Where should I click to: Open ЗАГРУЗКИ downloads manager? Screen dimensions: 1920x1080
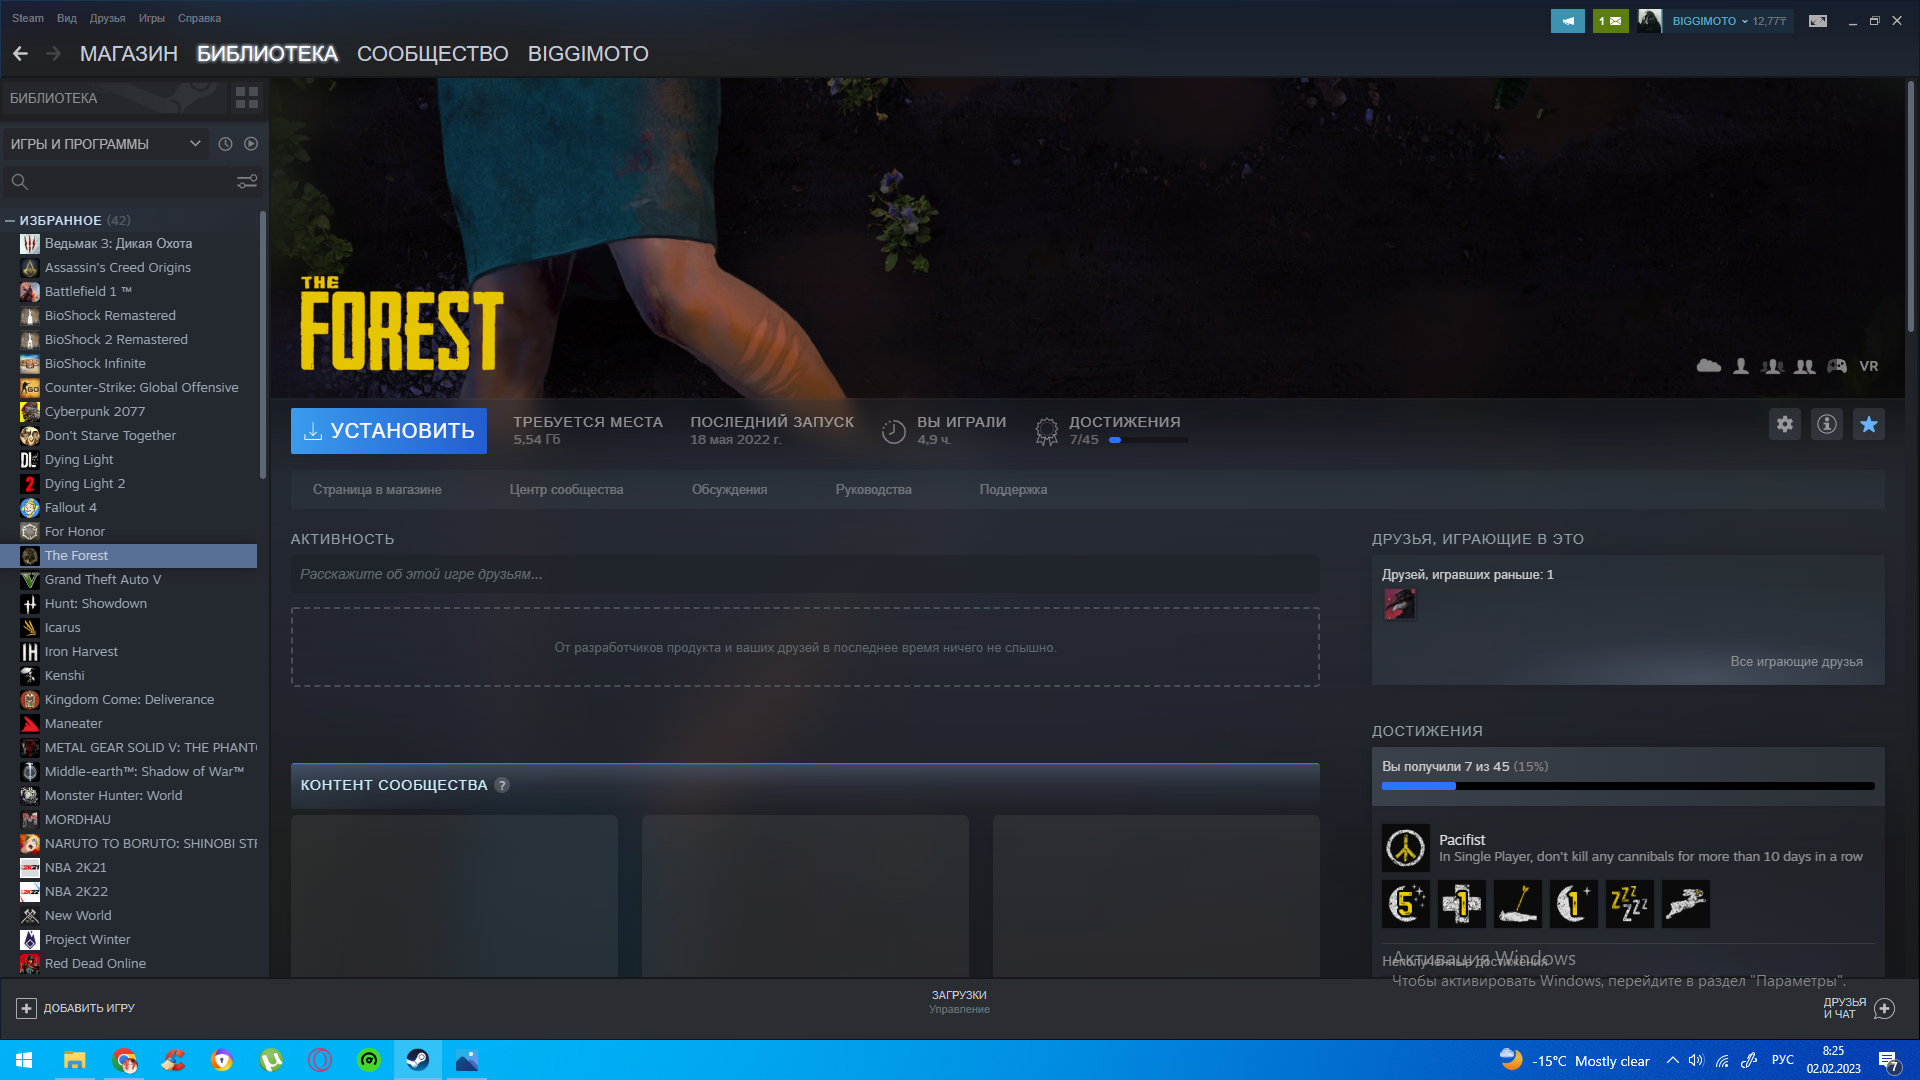tap(959, 1002)
